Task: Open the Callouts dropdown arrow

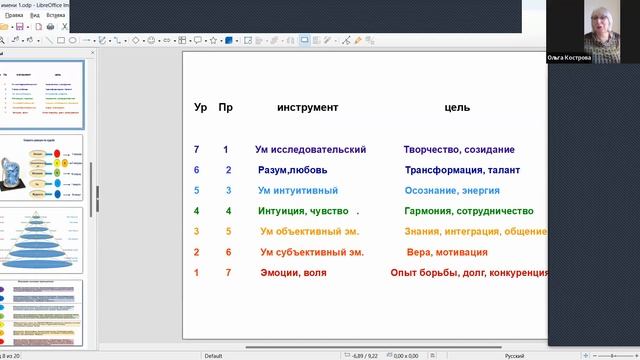Action: tap(206, 41)
